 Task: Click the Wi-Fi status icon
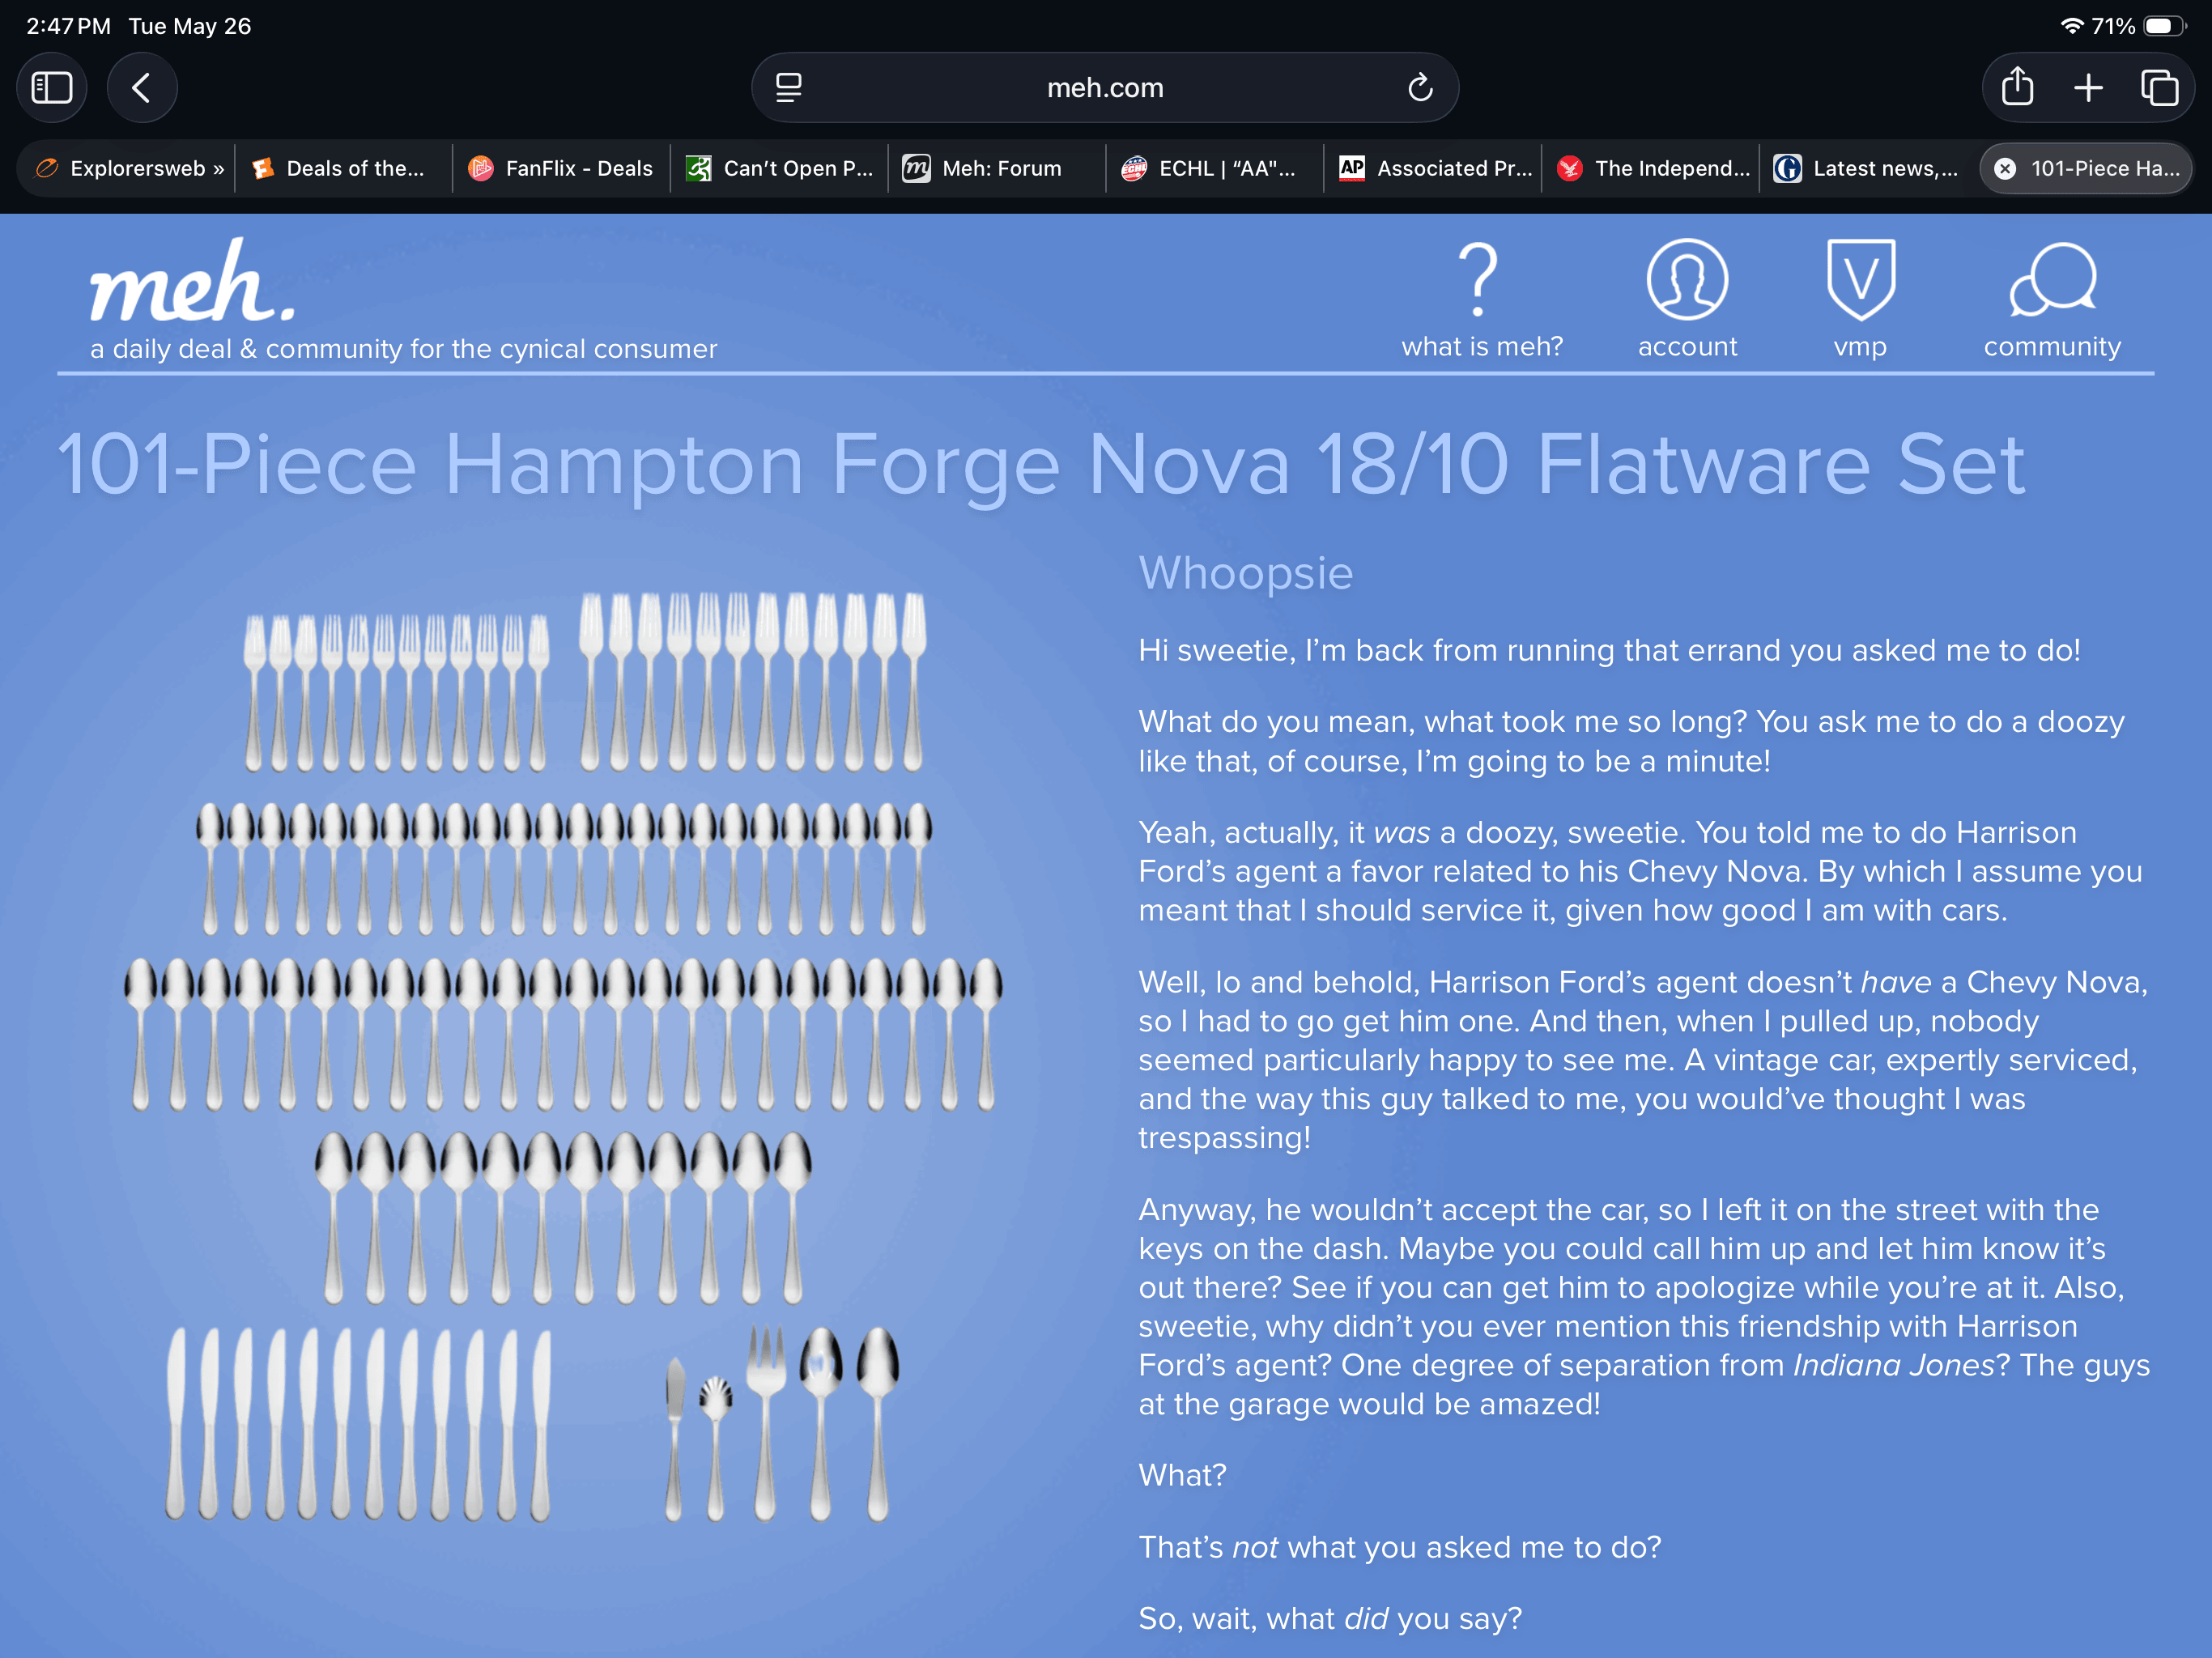2071,26
